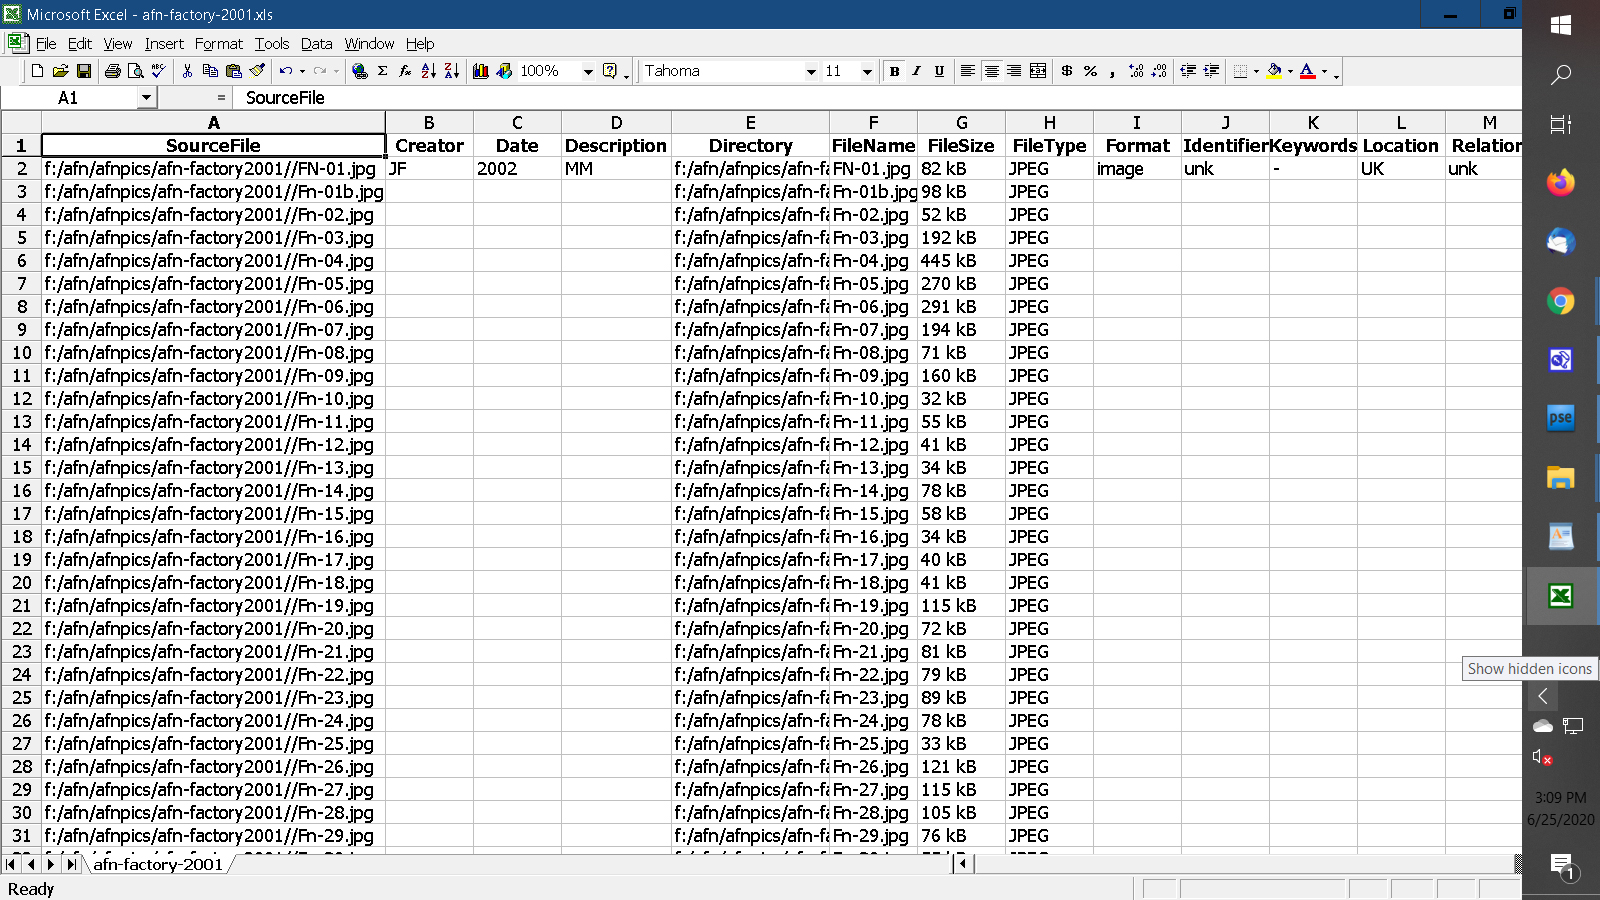This screenshot has width=1600, height=900.
Task: Toggle Underline formatting
Action: 939,71
